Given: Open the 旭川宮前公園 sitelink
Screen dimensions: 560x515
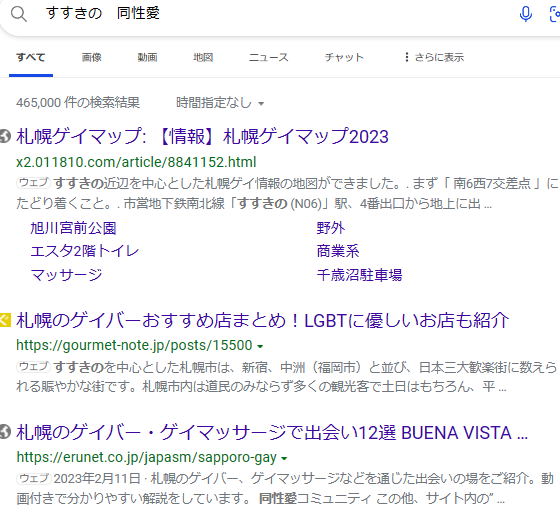Looking at the screenshot, I should click(73, 228).
